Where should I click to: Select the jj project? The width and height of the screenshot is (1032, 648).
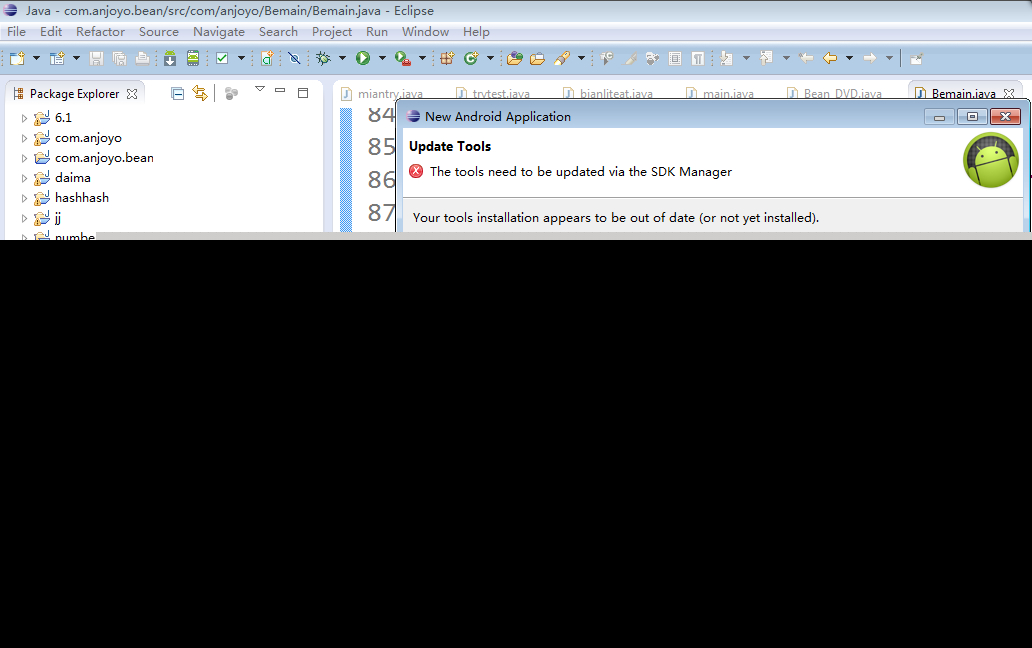coord(58,218)
